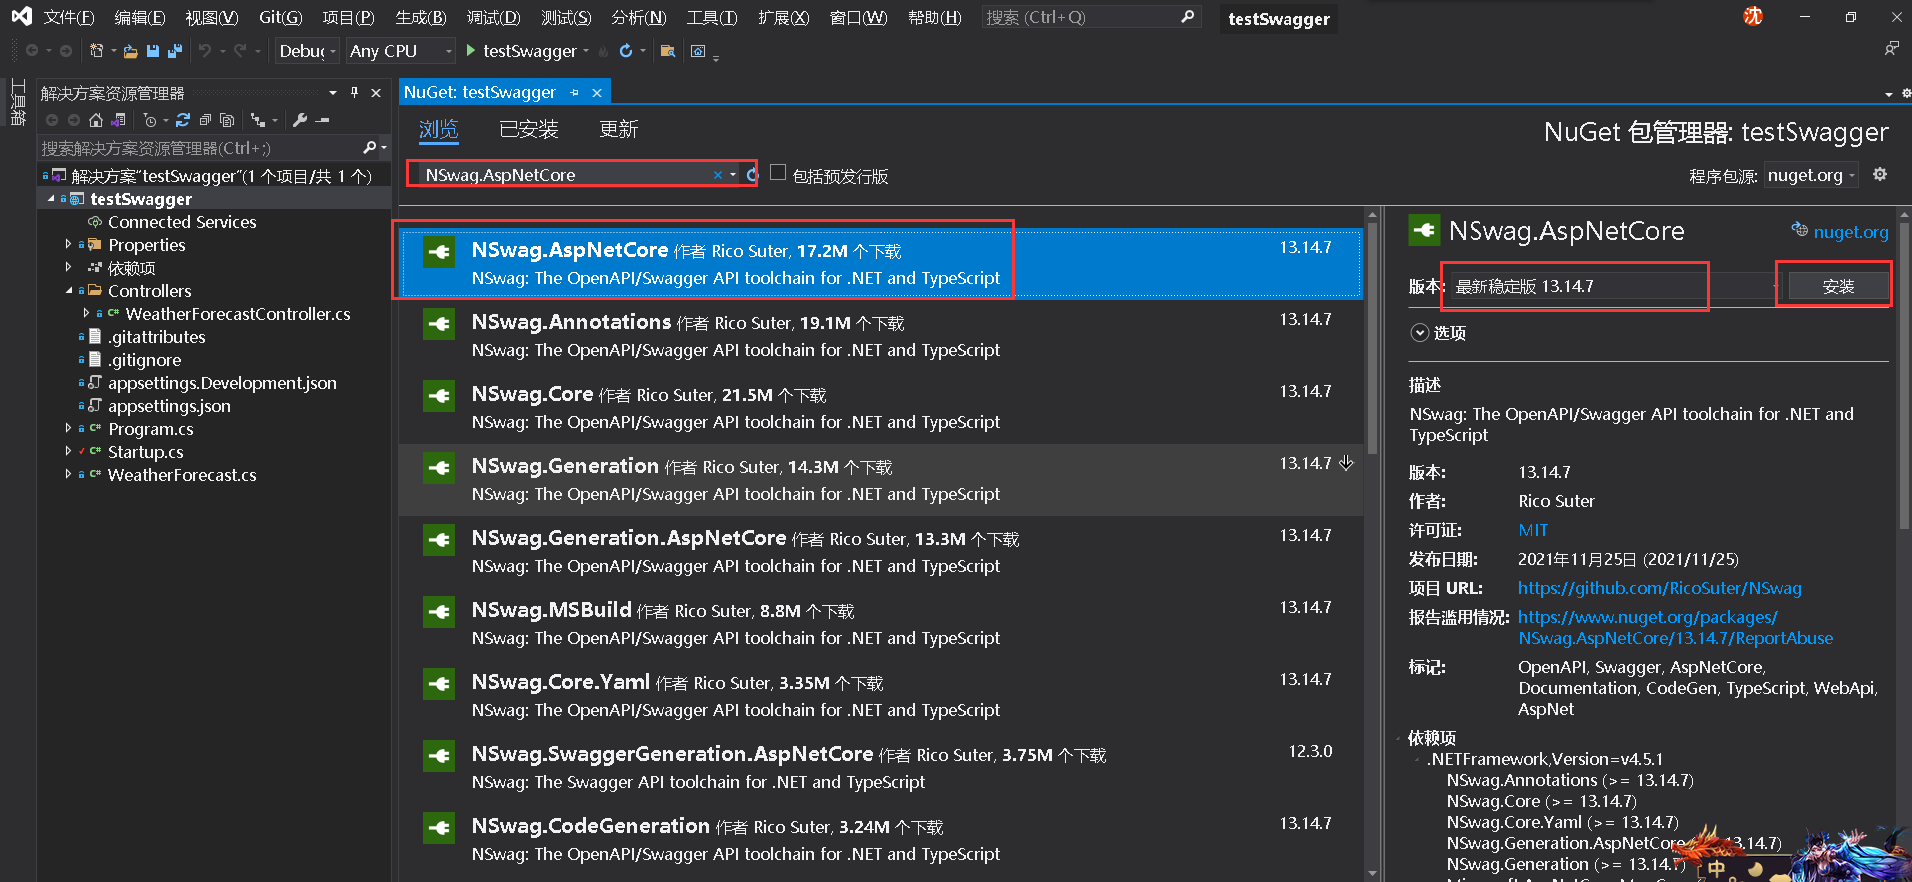
Task: Open testSwagger launch profile dropdown arrow
Action: [586, 51]
